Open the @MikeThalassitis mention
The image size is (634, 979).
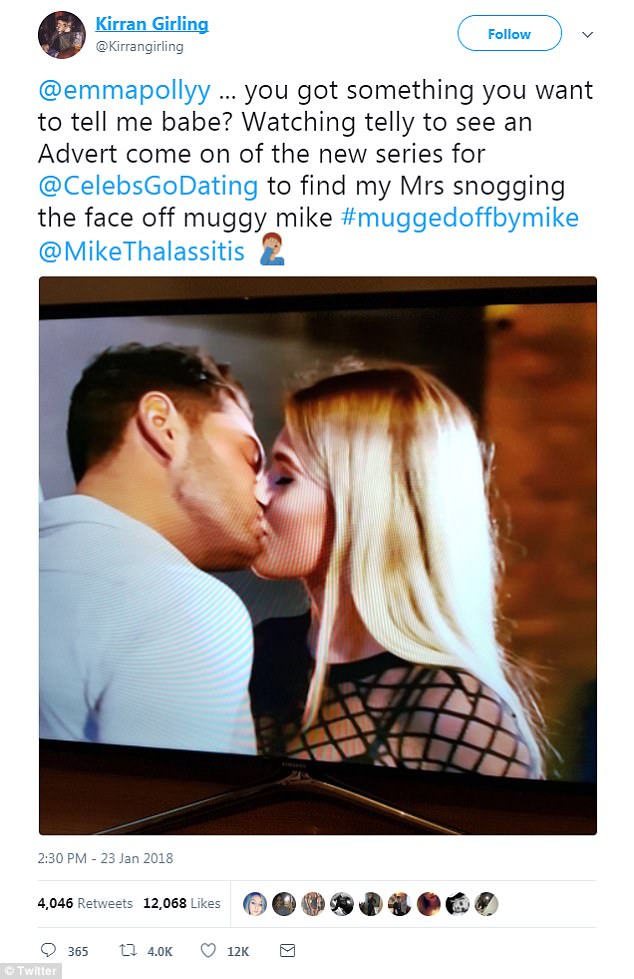[x=141, y=251]
